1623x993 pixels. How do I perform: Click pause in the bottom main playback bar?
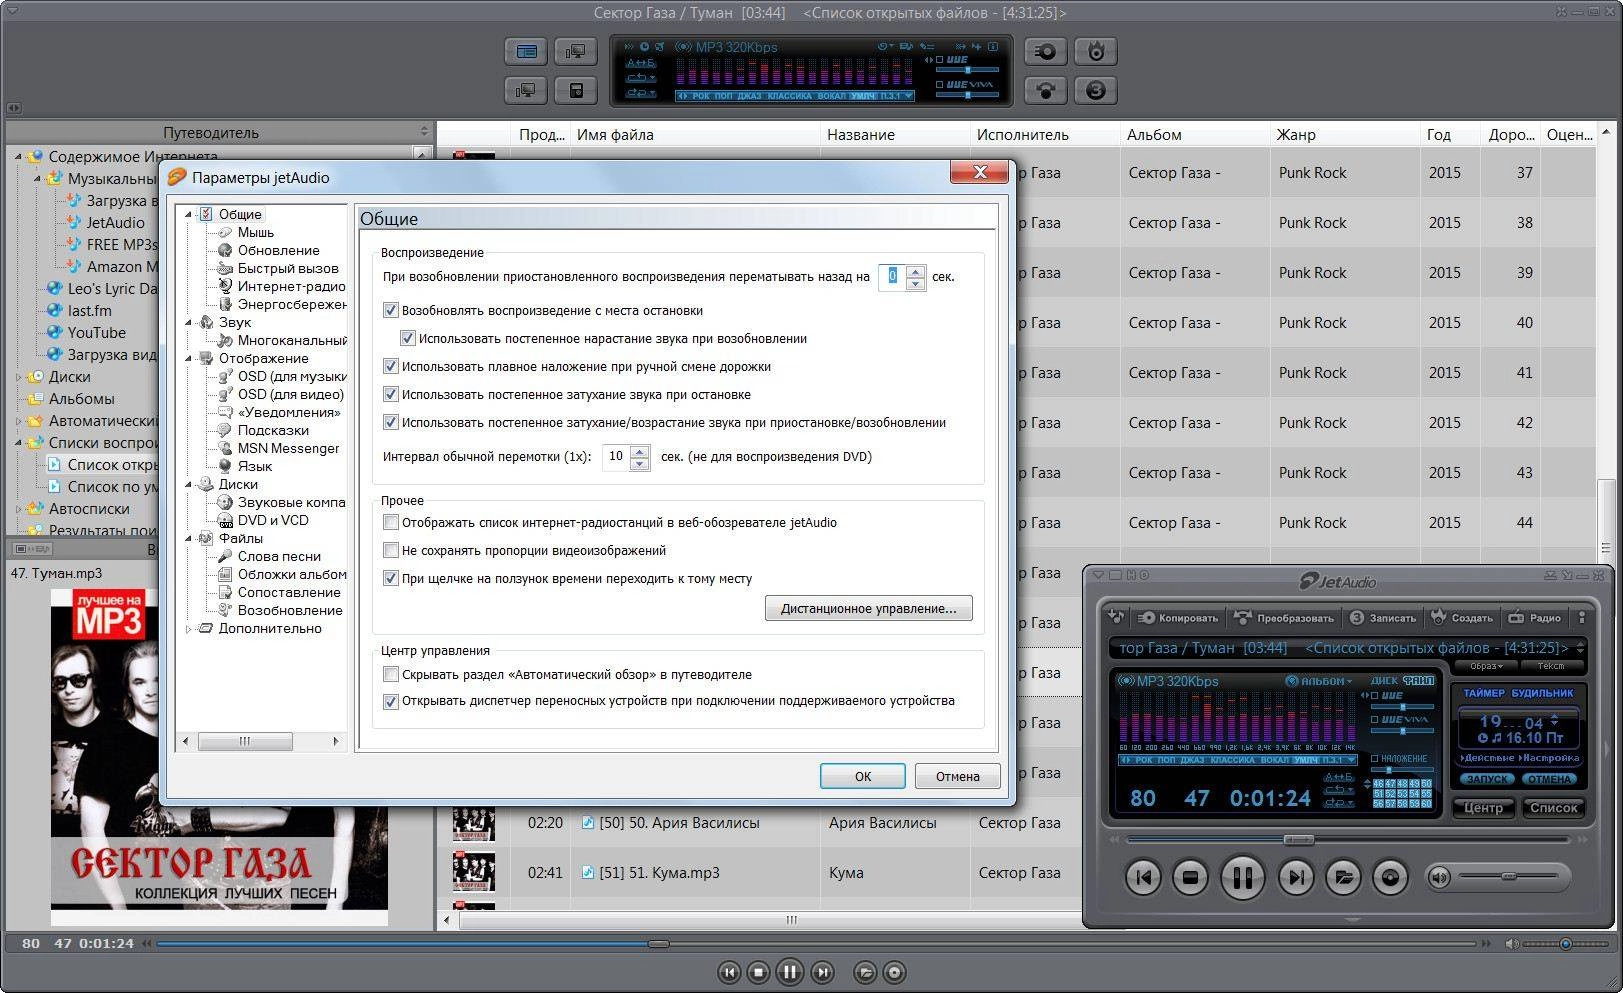click(789, 972)
